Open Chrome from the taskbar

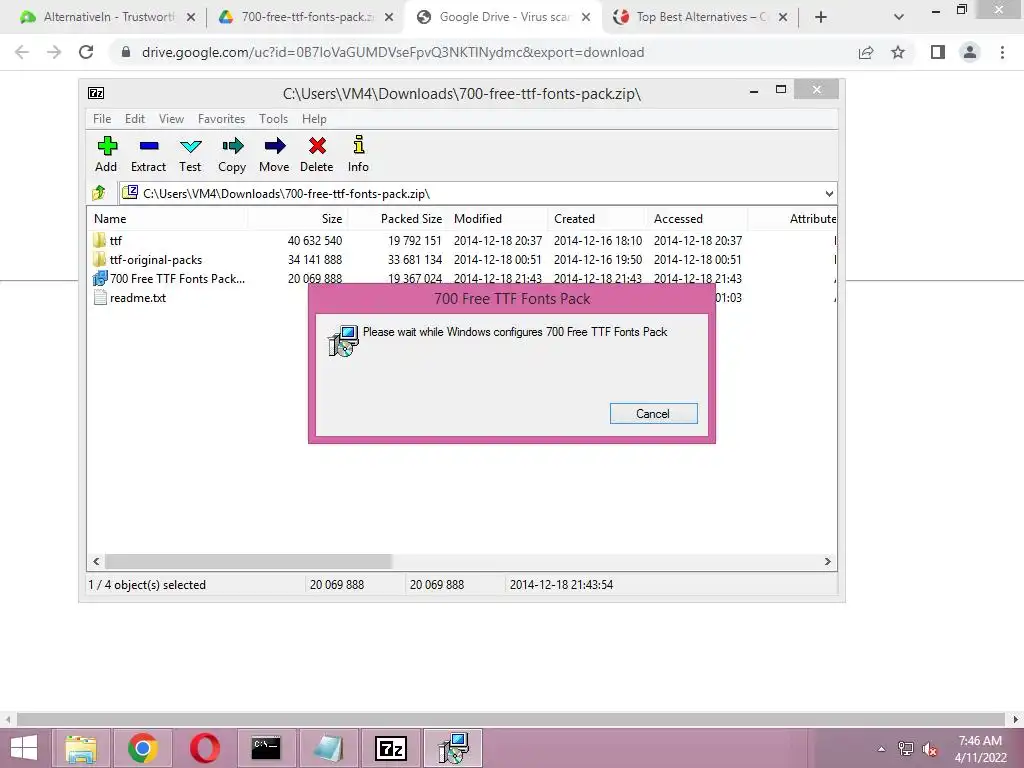(x=143, y=748)
